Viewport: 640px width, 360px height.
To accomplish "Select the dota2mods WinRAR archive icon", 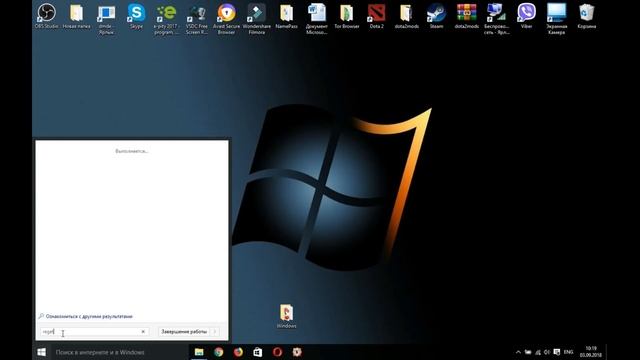I will (x=467, y=16).
